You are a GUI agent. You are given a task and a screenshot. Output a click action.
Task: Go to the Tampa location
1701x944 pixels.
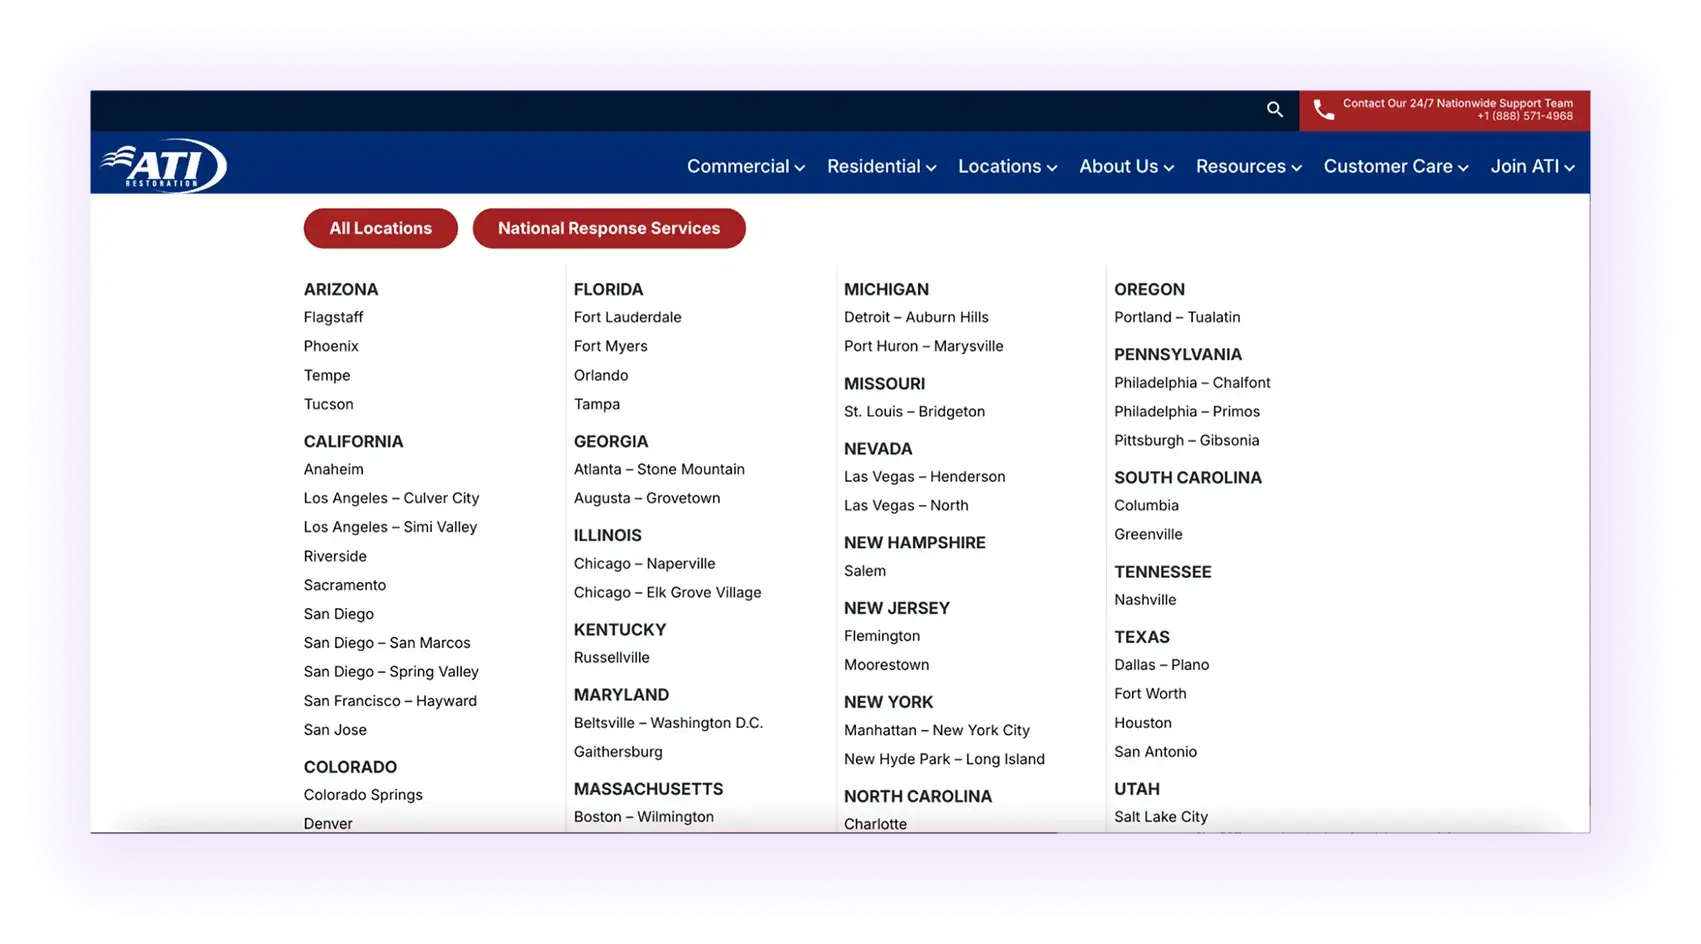coord(597,404)
